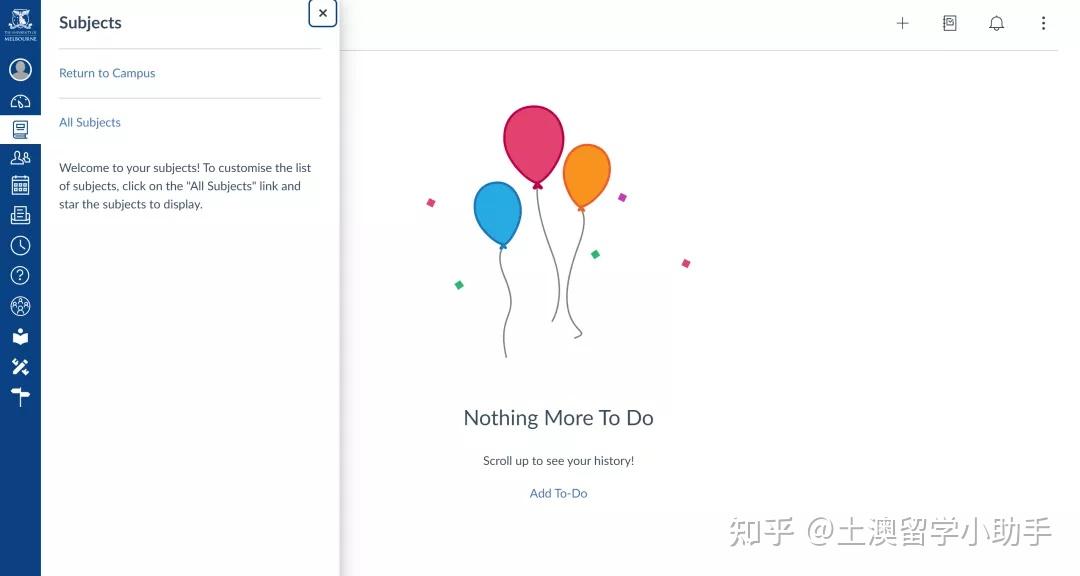Open the Dashboard from the sidebar

[20, 100]
